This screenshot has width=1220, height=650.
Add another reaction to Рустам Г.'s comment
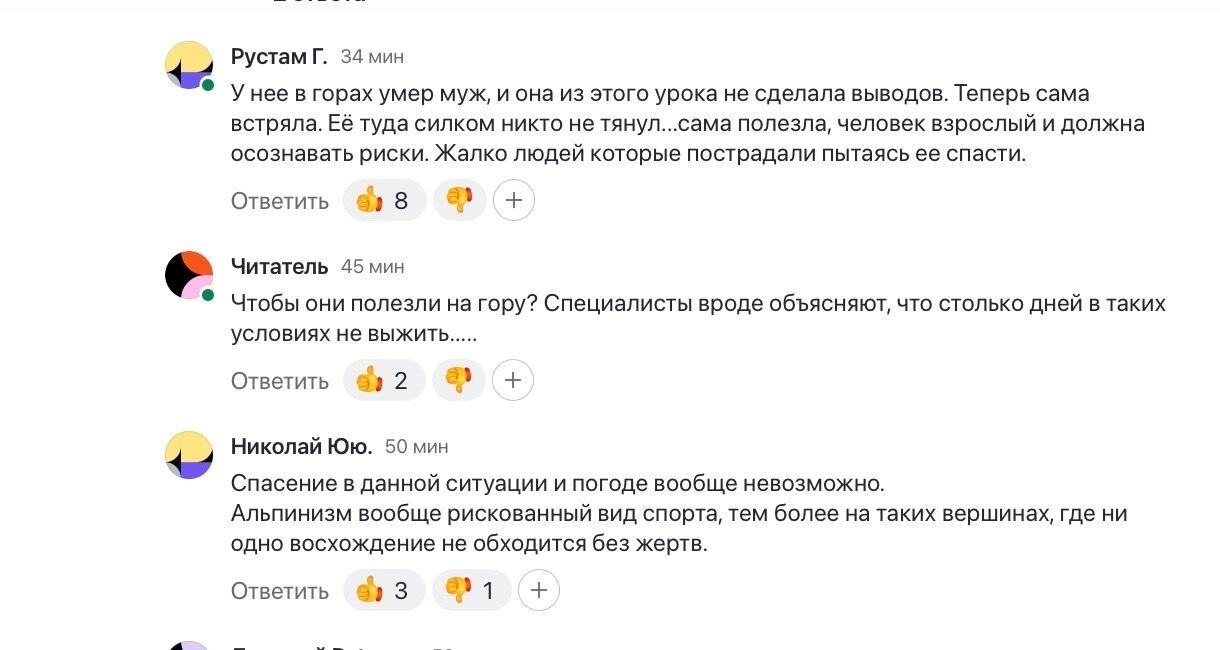pyautogui.click(x=514, y=201)
